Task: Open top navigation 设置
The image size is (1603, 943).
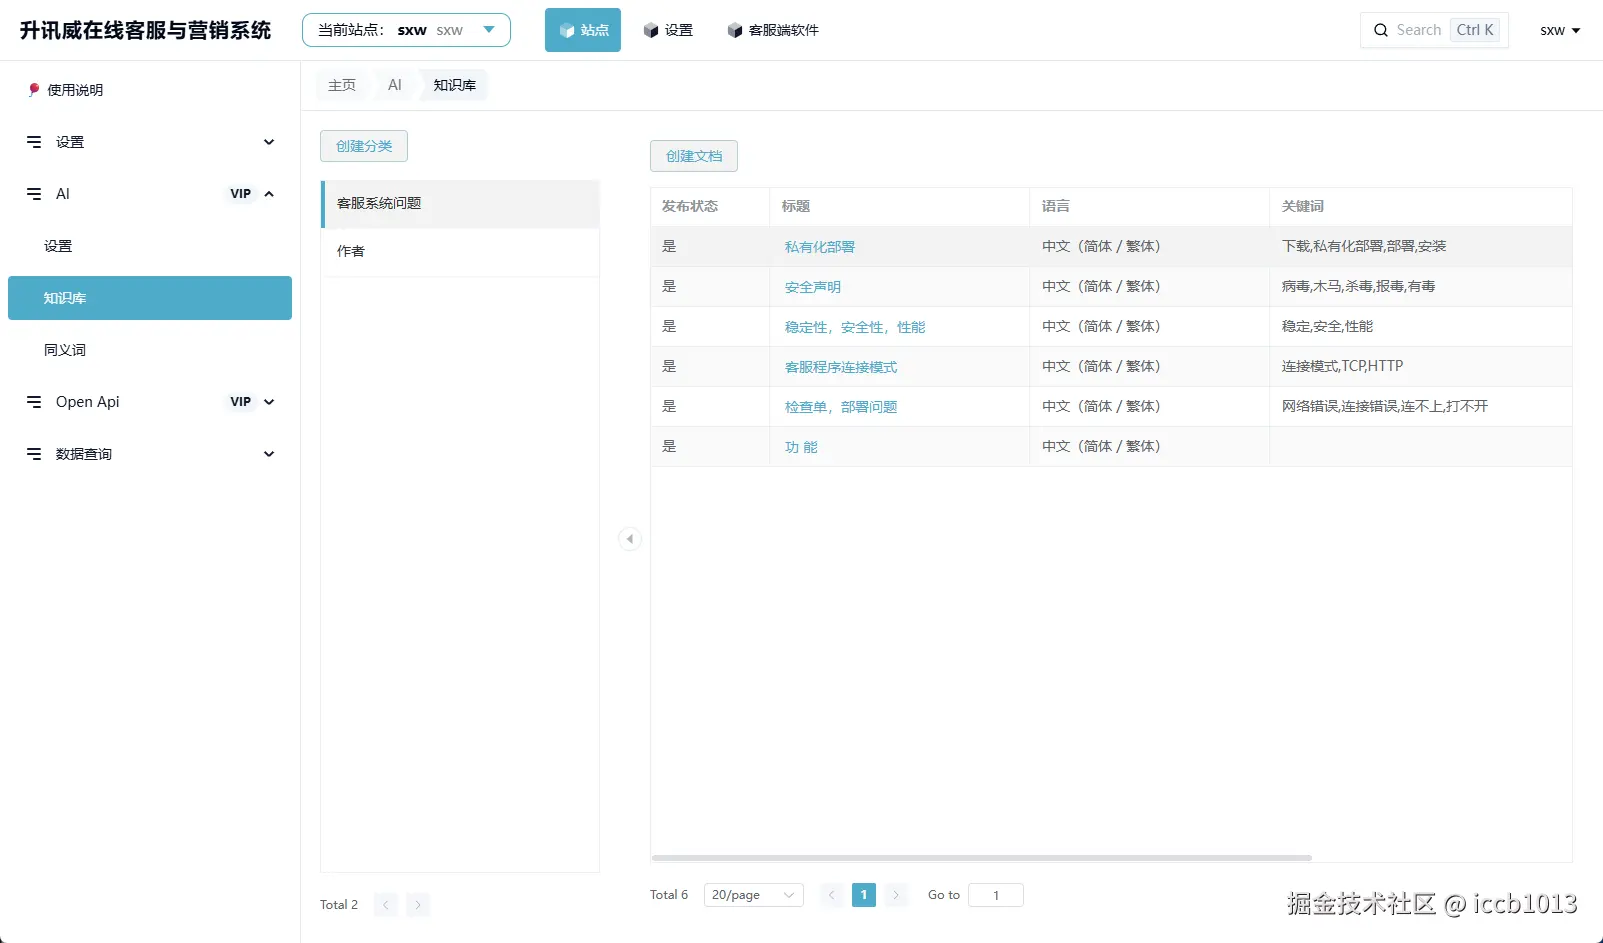Action: tap(668, 30)
